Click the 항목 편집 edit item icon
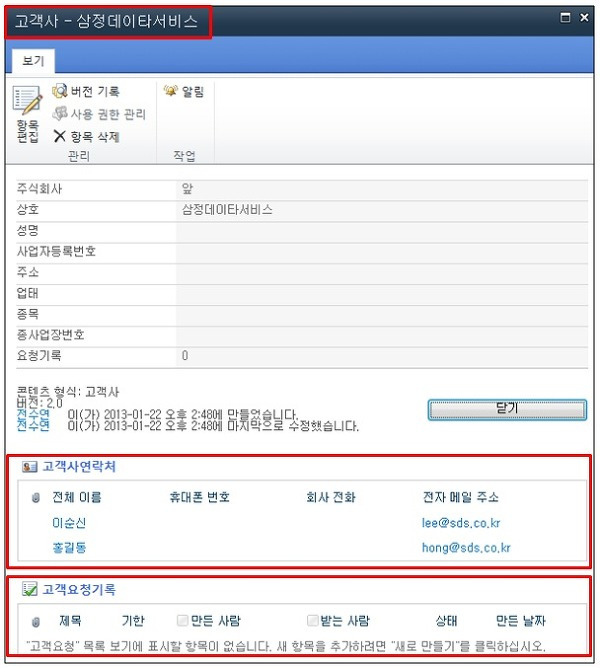600x668 pixels. (x=27, y=101)
